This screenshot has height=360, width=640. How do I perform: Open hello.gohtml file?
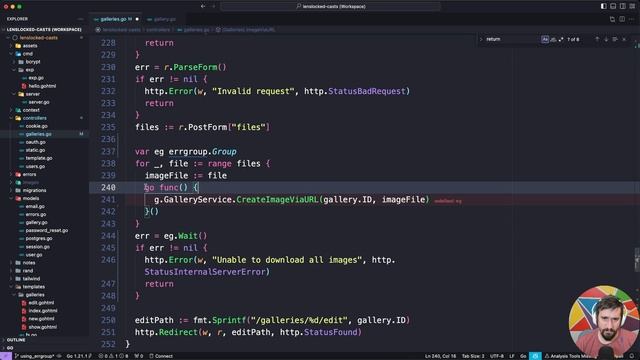(42, 86)
